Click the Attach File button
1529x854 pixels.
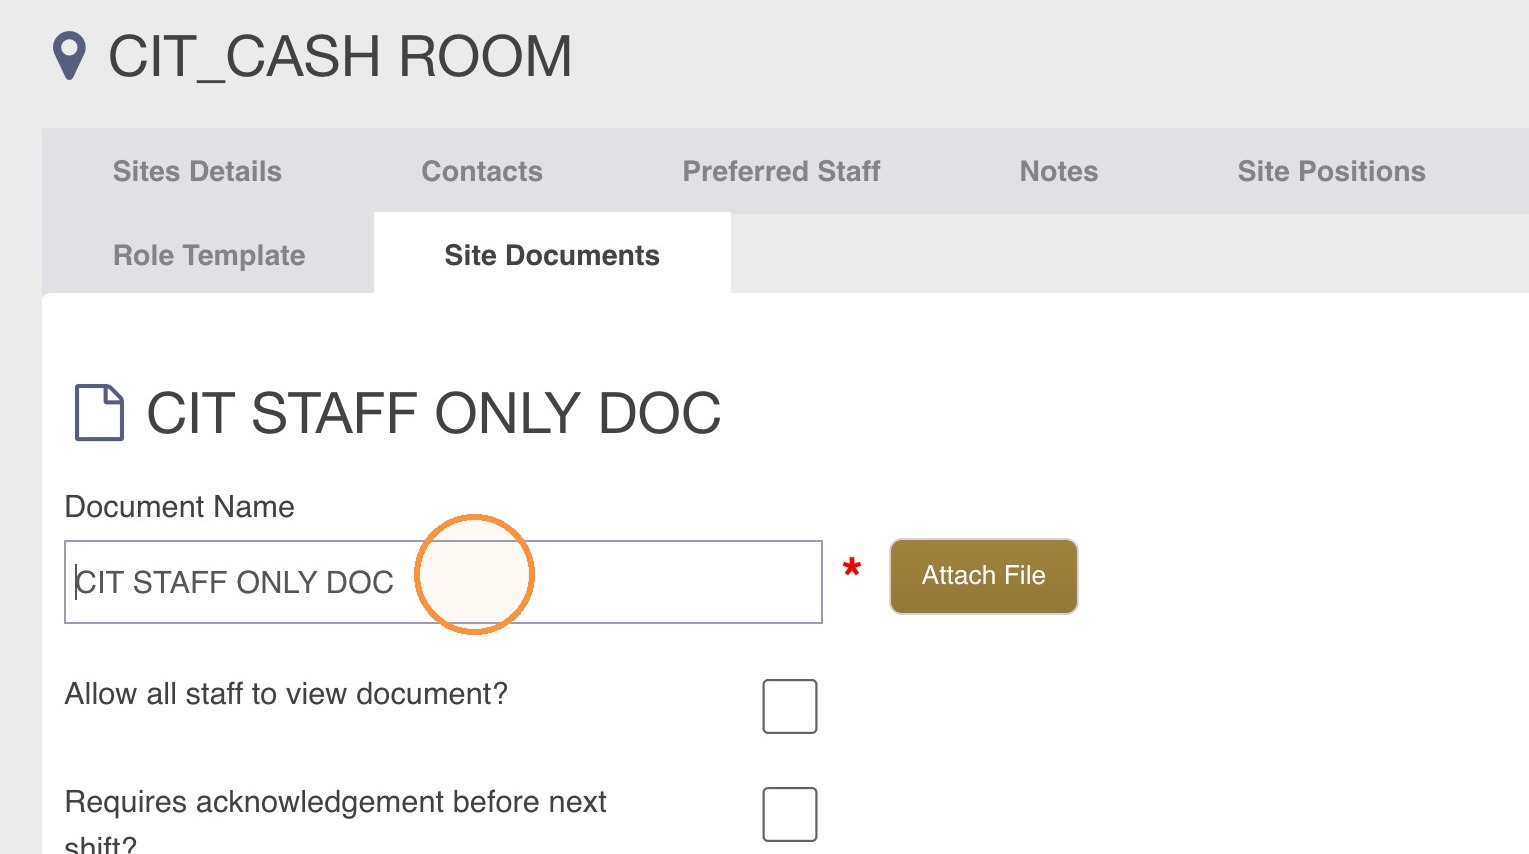[984, 576]
